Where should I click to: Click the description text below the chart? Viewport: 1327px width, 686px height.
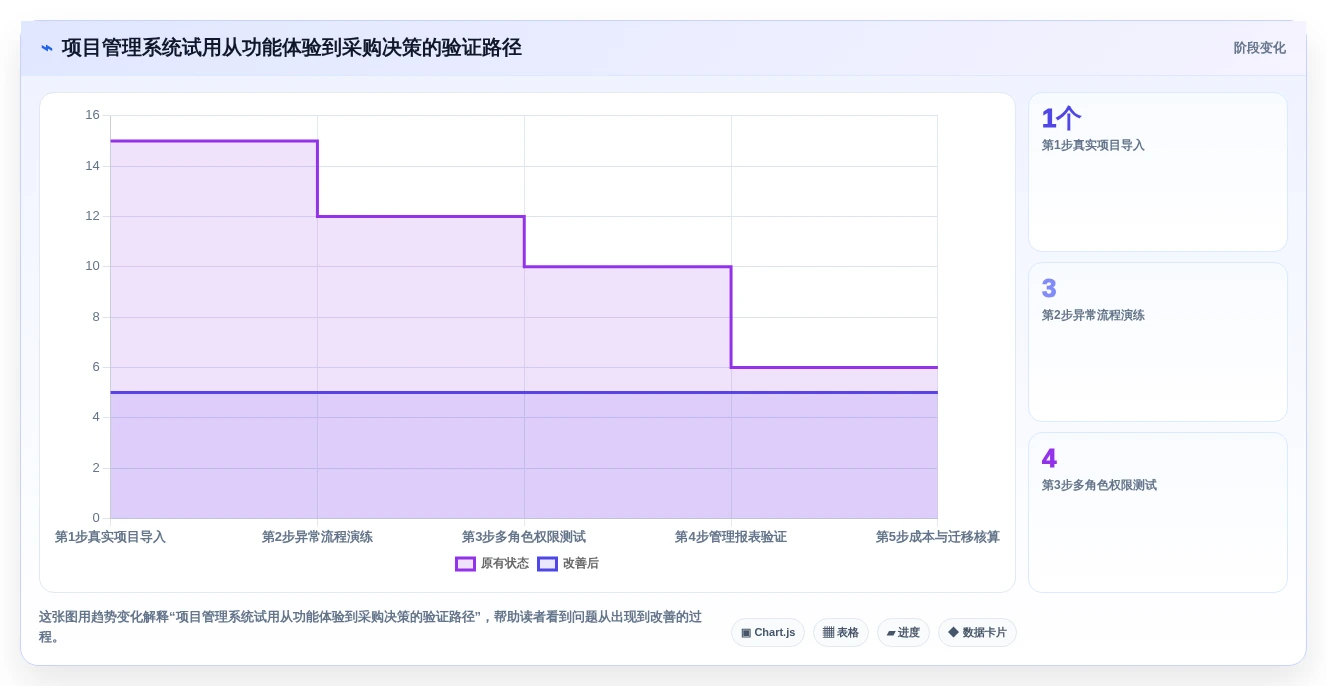[370, 627]
